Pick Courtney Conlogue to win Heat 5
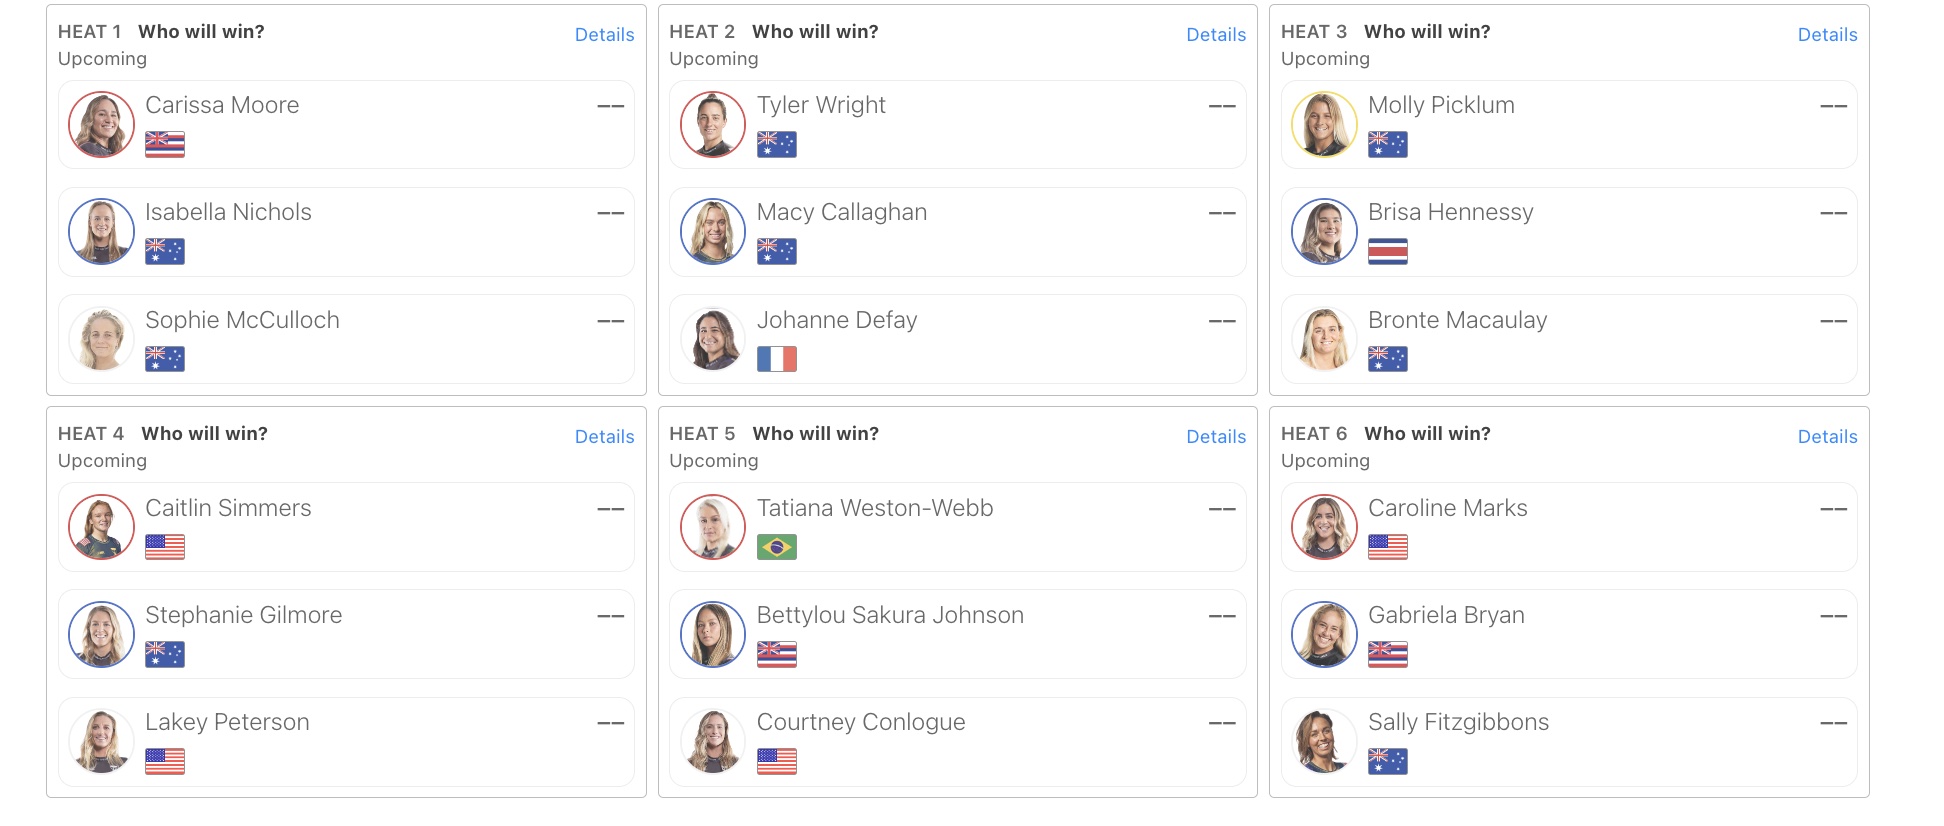The width and height of the screenshot is (1944, 826). (x=957, y=741)
